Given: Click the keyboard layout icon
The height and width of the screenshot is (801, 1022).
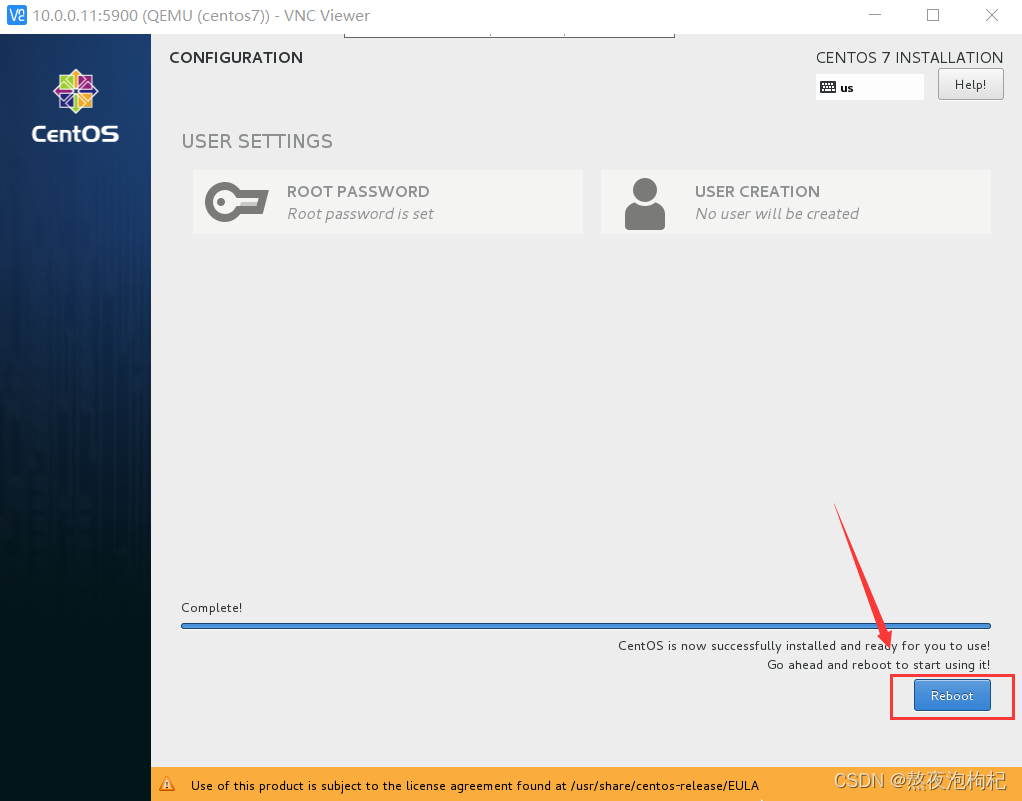Looking at the screenshot, I should (828, 87).
